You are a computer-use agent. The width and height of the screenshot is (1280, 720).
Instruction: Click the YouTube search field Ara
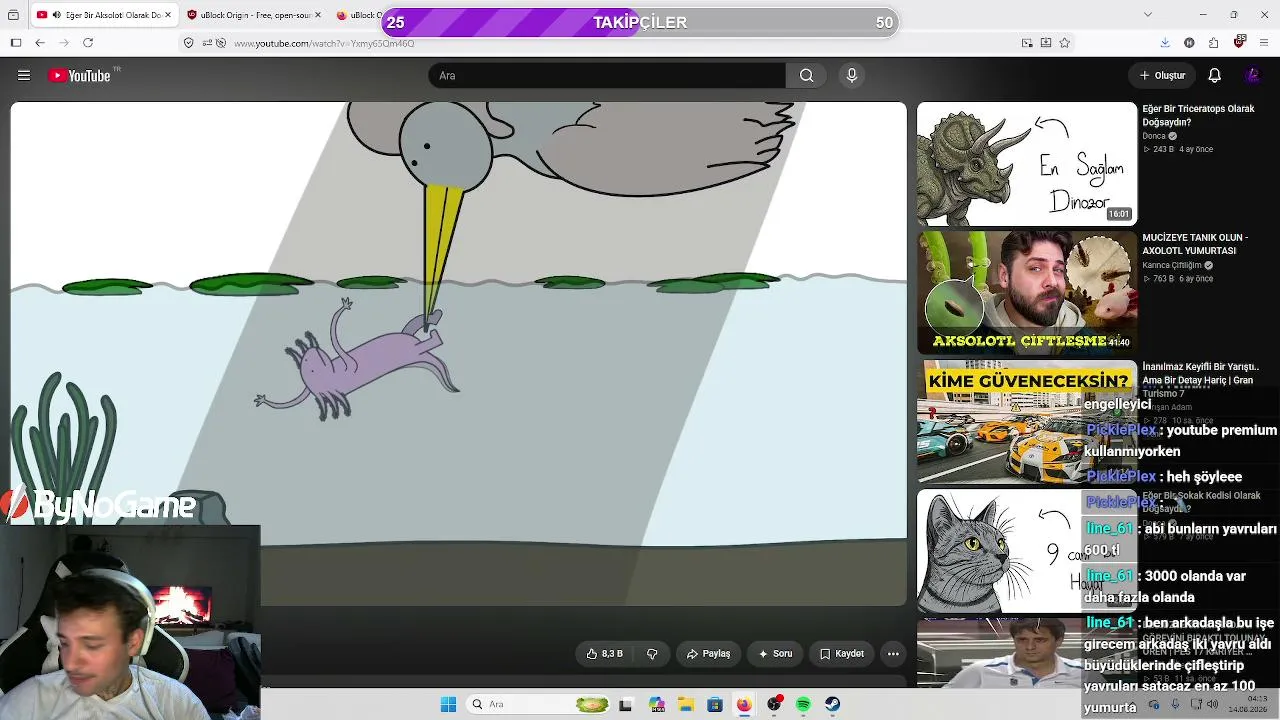607,75
